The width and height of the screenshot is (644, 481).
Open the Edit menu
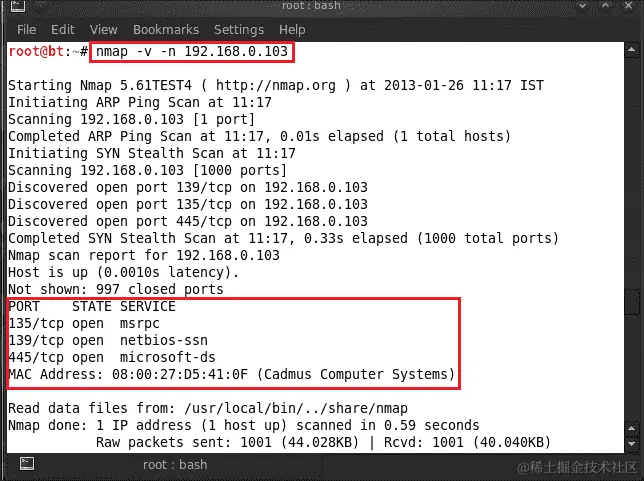[62, 30]
